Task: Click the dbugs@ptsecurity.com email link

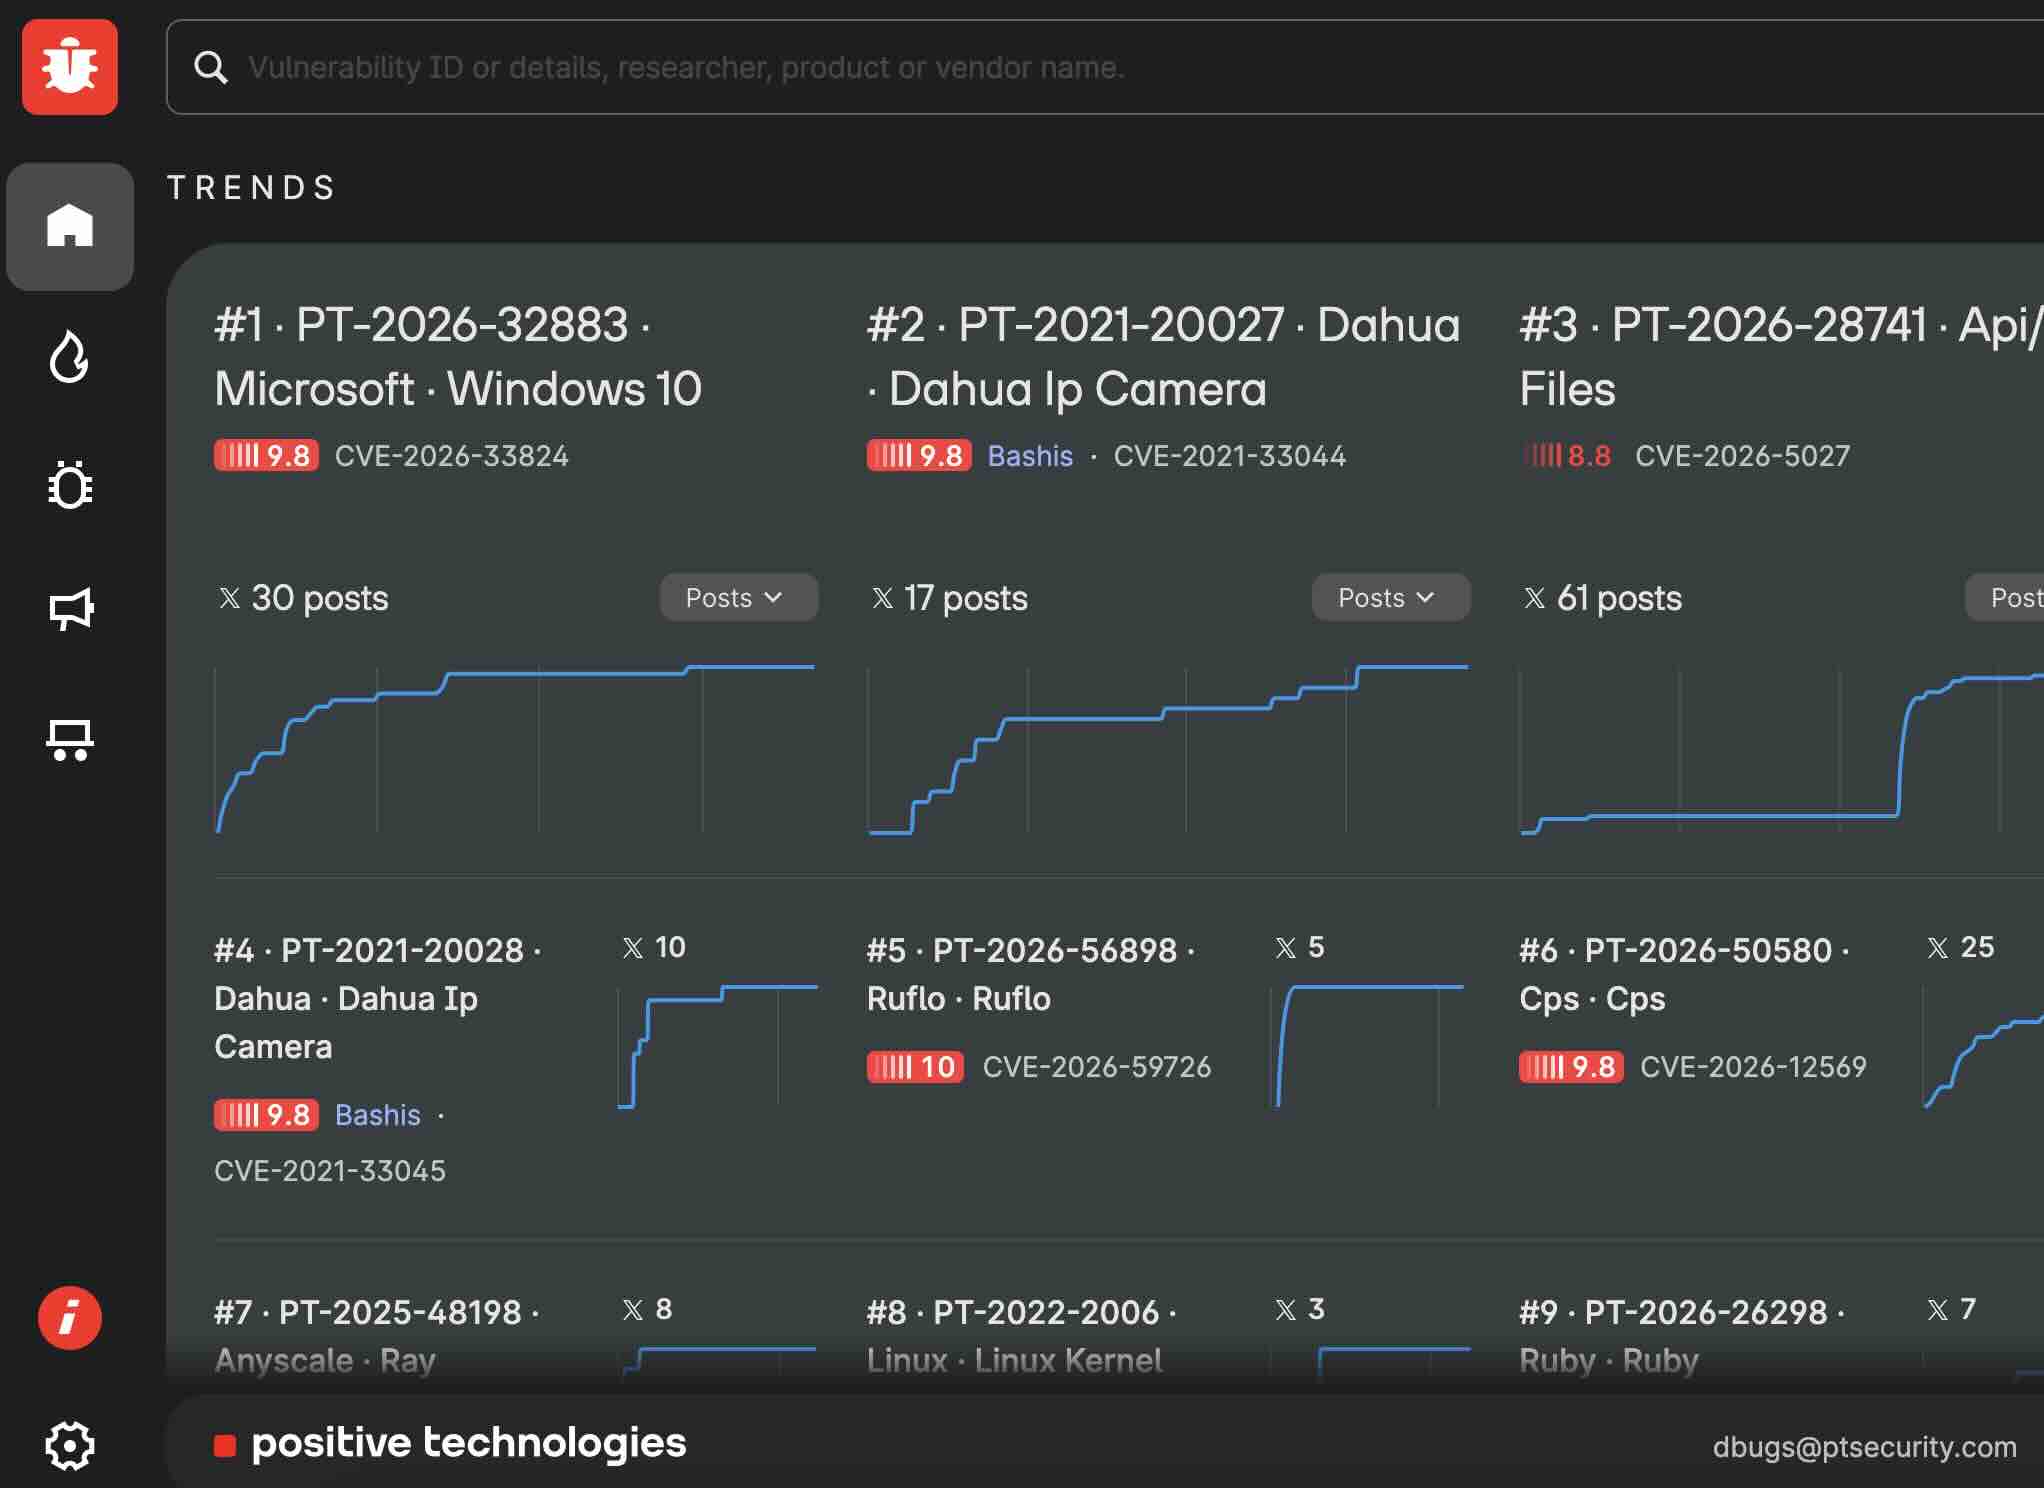Action: tap(1864, 1447)
